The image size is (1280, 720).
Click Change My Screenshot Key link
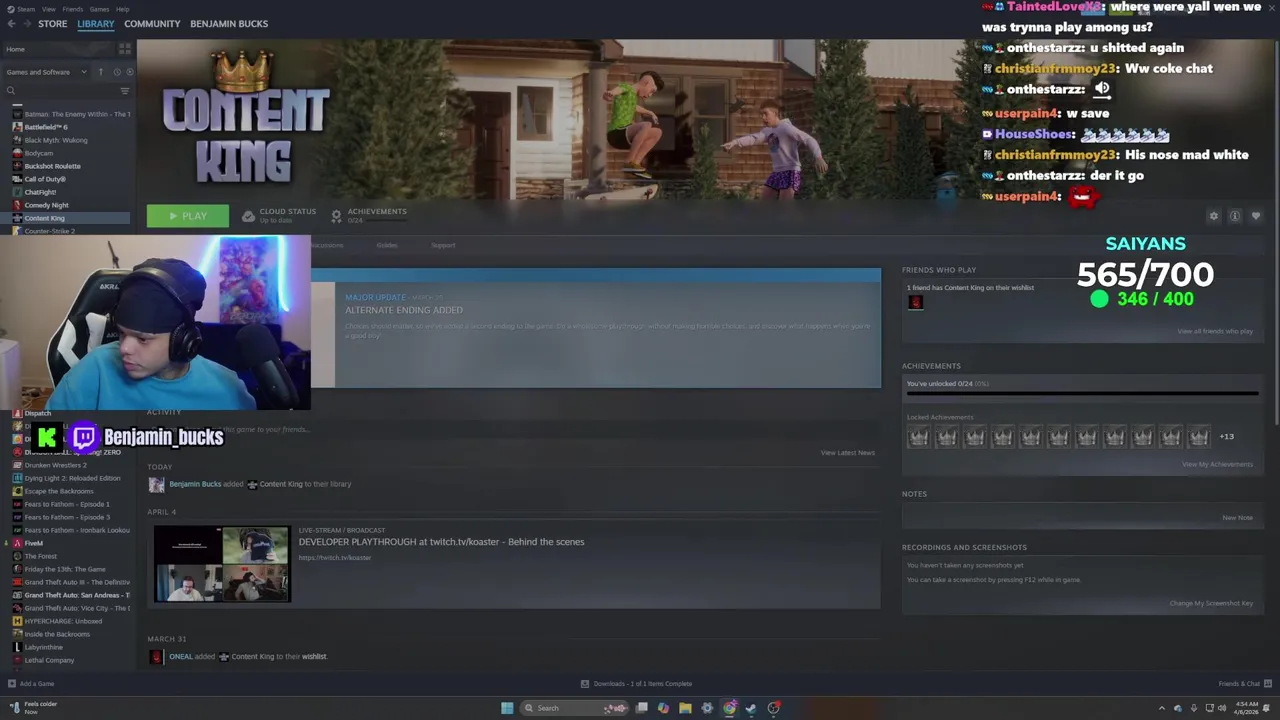[x=1211, y=603]
